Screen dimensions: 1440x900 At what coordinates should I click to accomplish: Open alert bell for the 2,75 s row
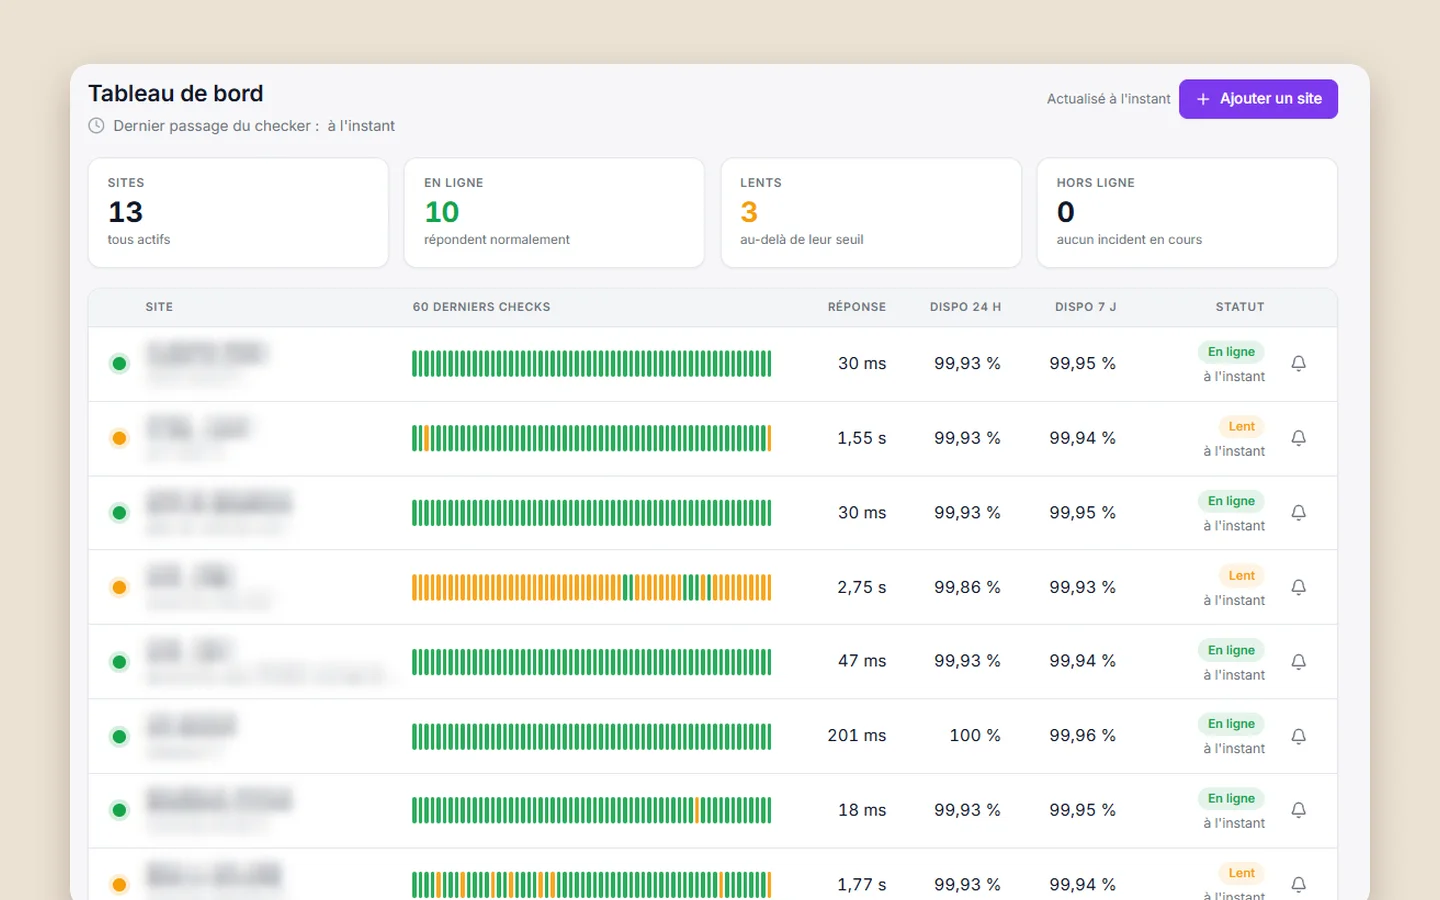click(1298, 587)
